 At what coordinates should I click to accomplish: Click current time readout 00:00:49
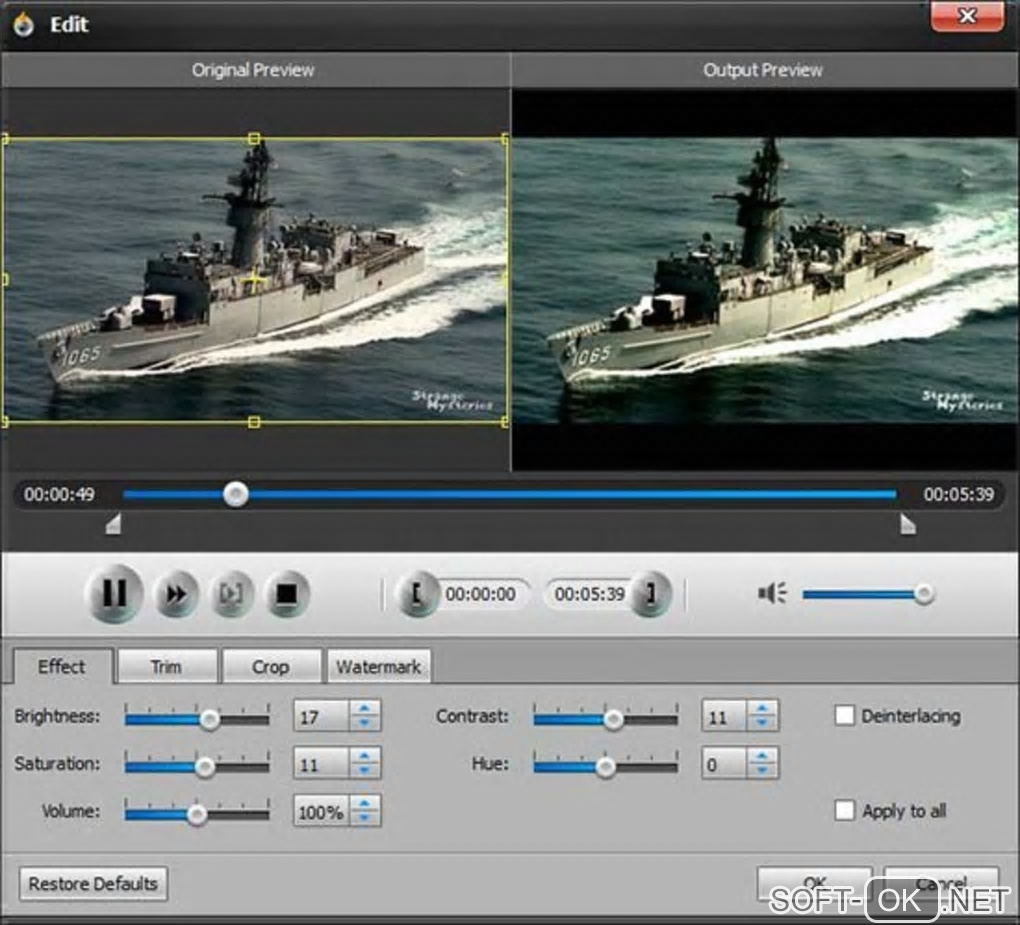pyautogui.click(x=59, y=494)
